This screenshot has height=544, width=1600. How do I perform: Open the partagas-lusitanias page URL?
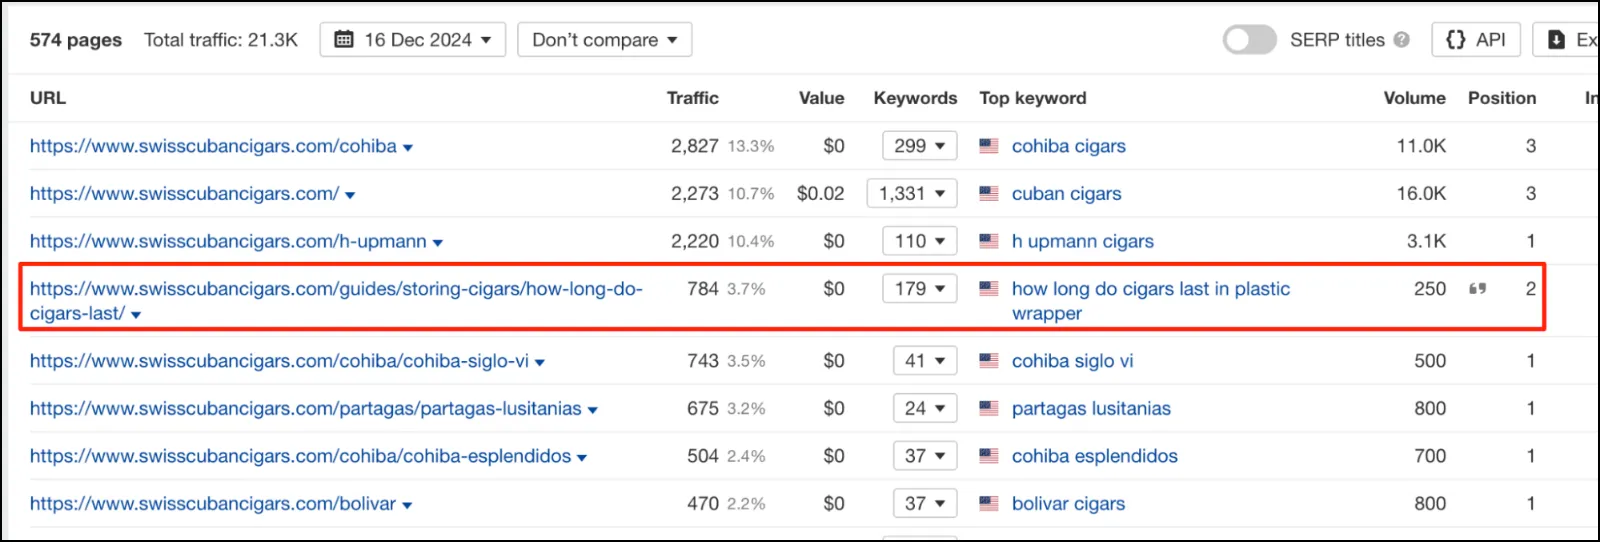click(x=305, y=408)
